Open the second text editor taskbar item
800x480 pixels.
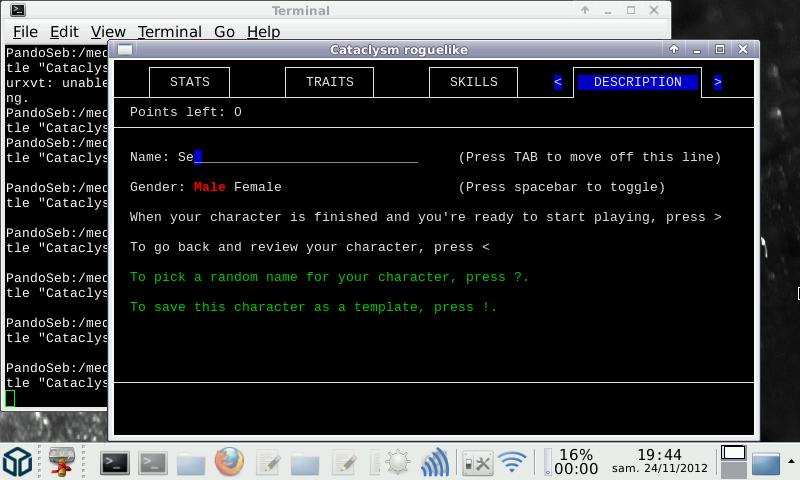coord(344,463)
